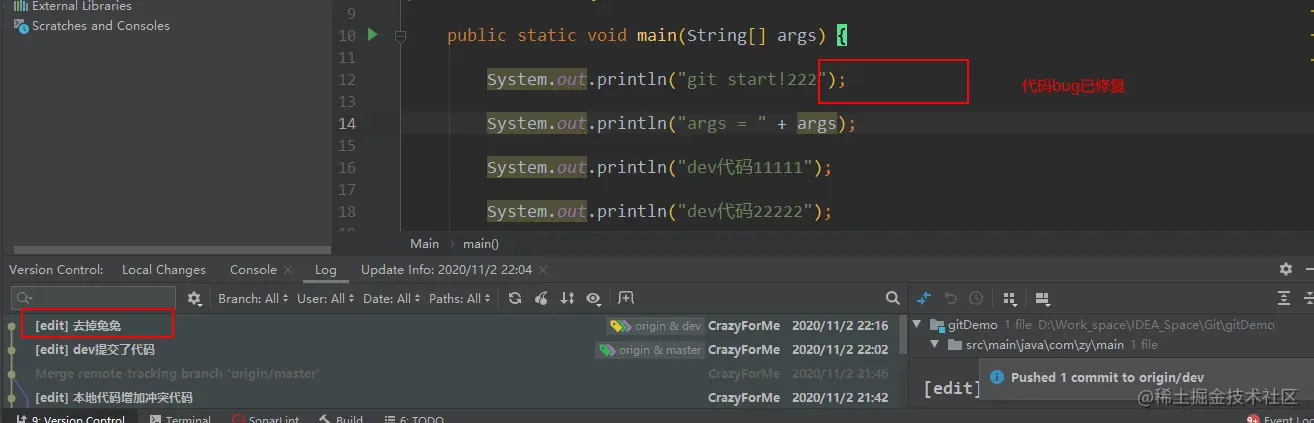Click the show history clock icon
1314x423 pixels.
tap(975, 298)
